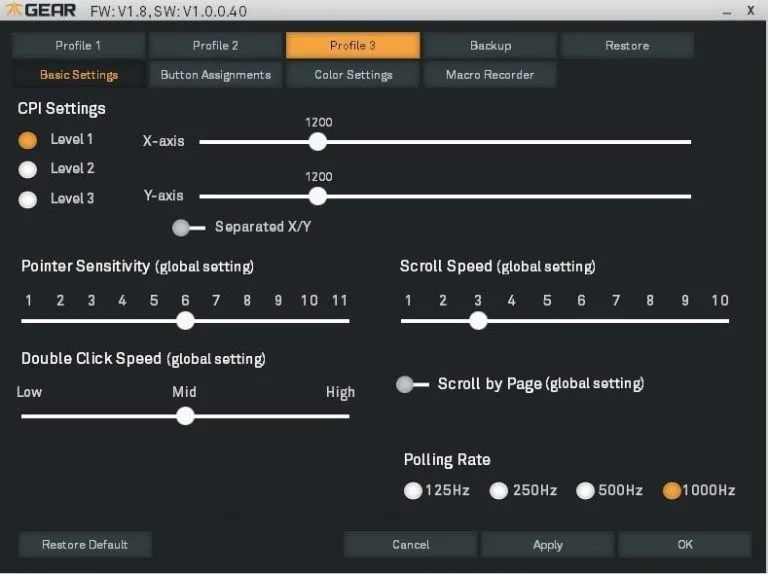Click the Backup button
The width and height of the screenshot is (768, 574).
pyautogui.click(x=490, y=46)
